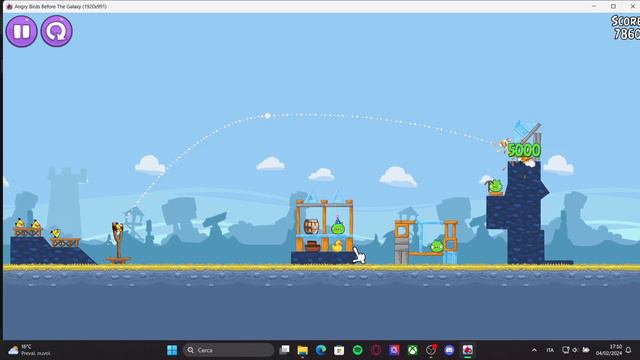Open the red circular app in taskbar
Screen dimensions: 640x360
pos(376,350)
